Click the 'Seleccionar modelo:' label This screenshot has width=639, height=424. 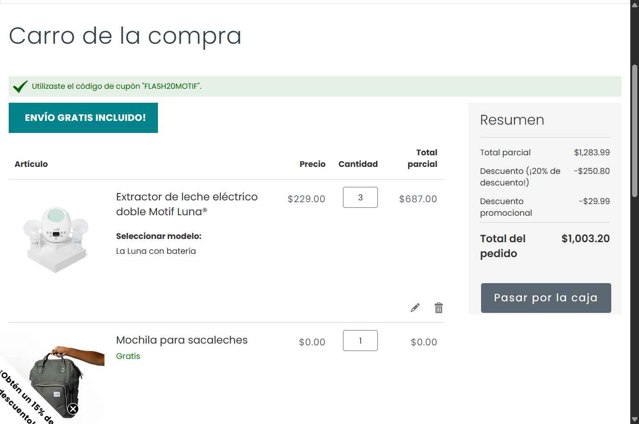159,236
